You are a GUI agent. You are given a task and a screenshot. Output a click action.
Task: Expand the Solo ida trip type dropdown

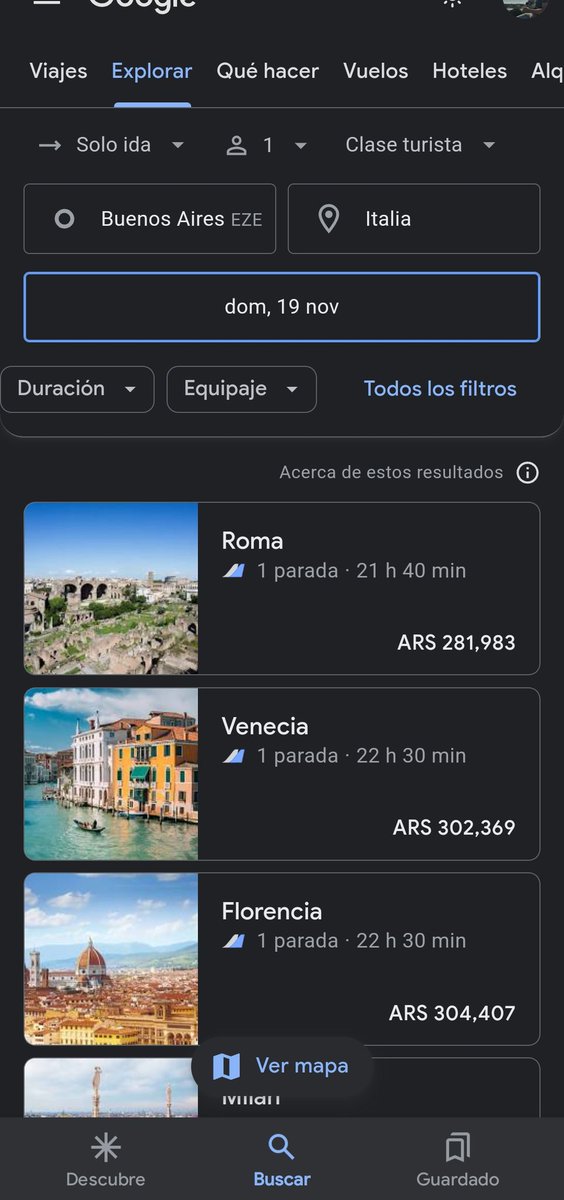[x=112, y=145]
